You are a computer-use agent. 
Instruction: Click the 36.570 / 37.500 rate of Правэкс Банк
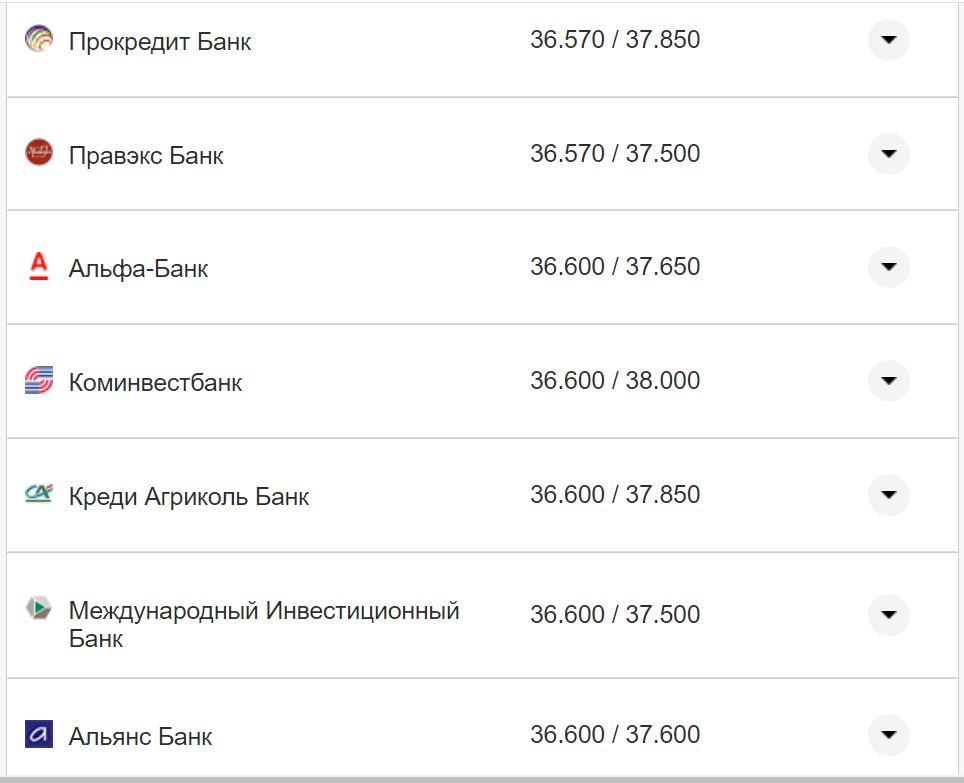tap(617, 154)
